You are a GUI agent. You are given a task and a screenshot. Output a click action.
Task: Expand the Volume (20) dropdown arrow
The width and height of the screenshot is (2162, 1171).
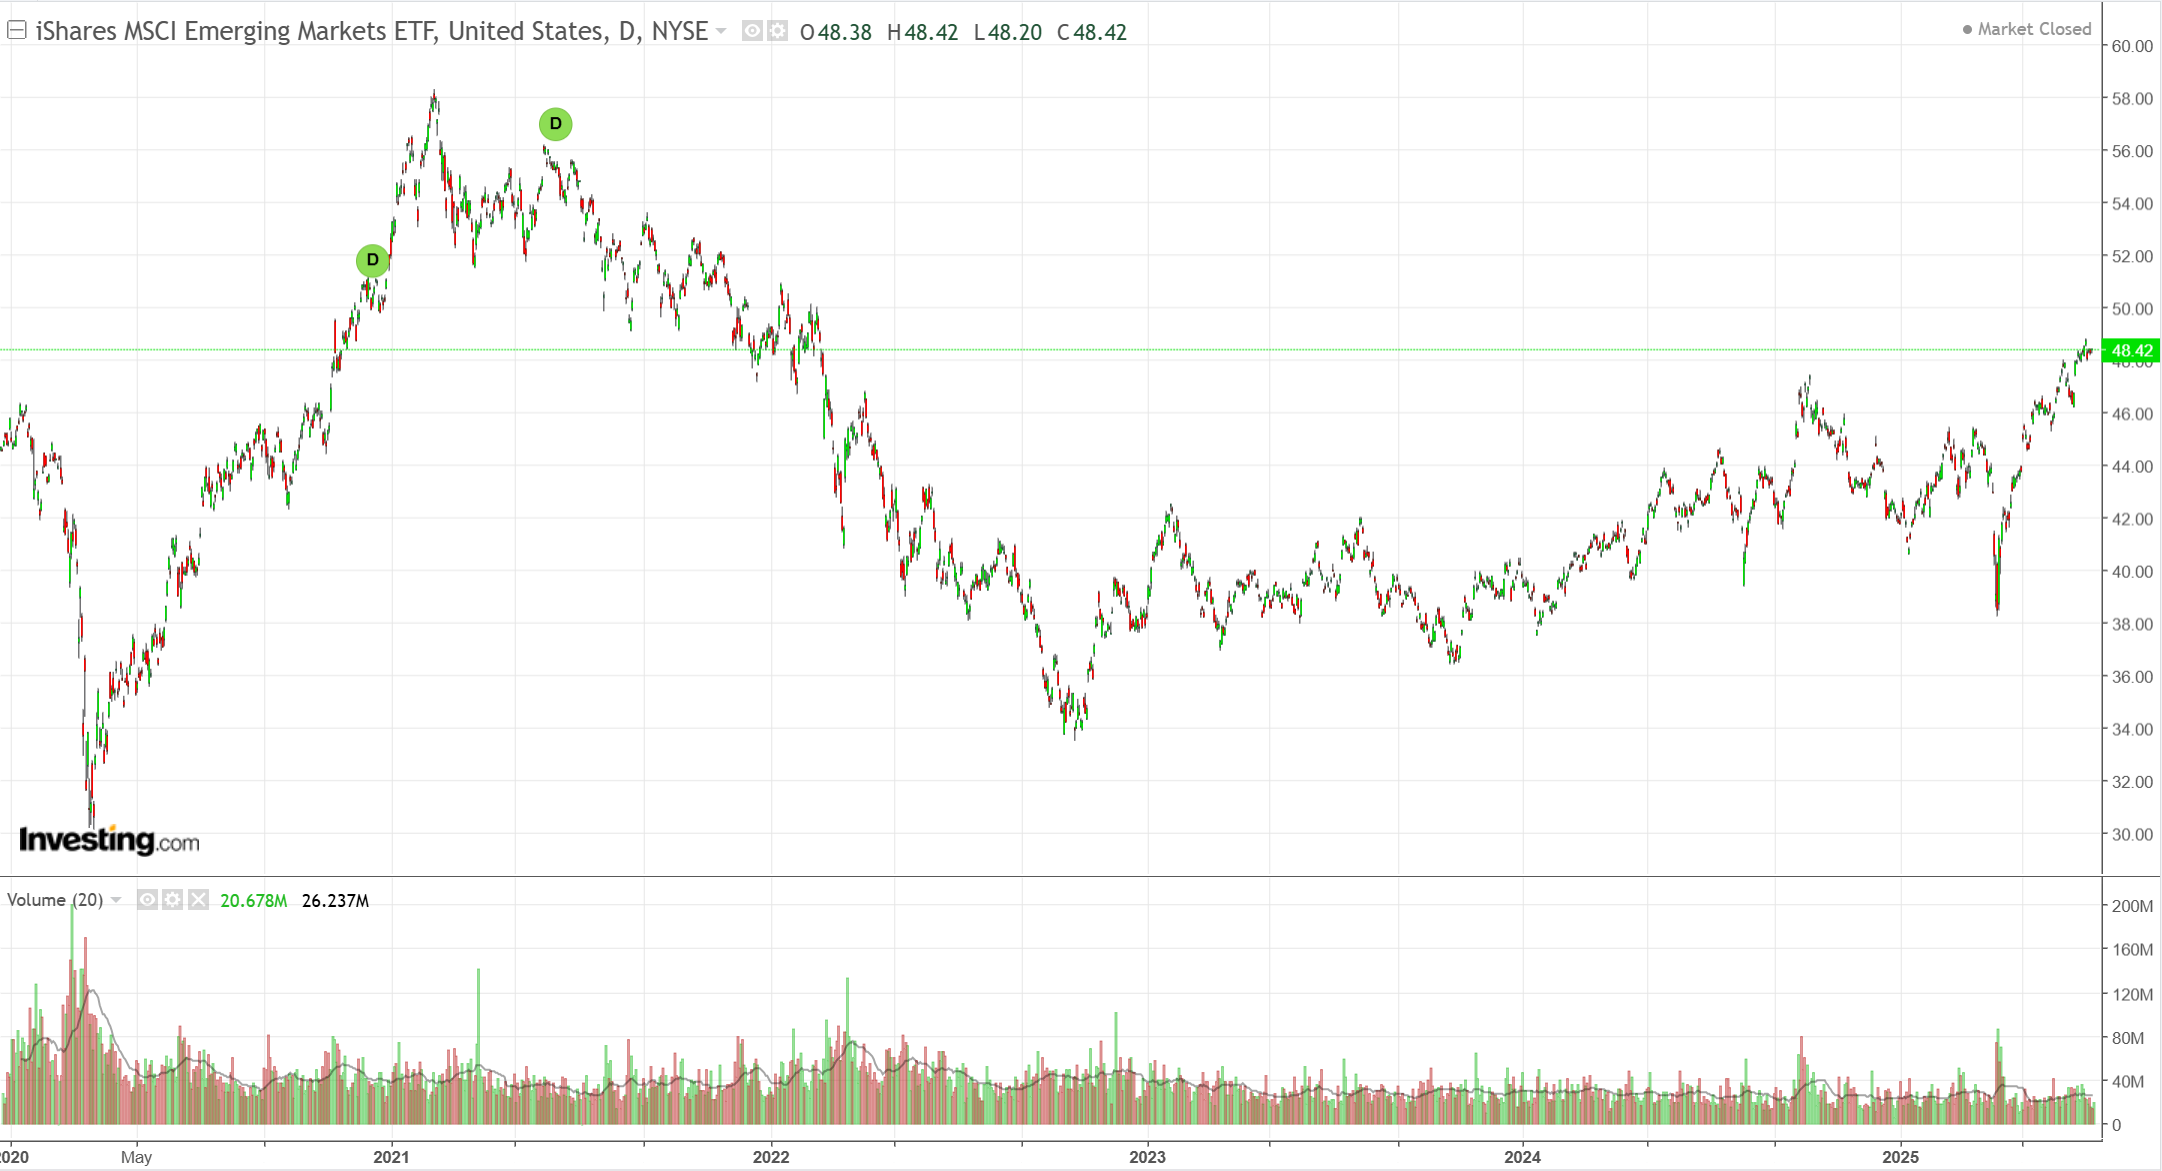pos(116,900)
